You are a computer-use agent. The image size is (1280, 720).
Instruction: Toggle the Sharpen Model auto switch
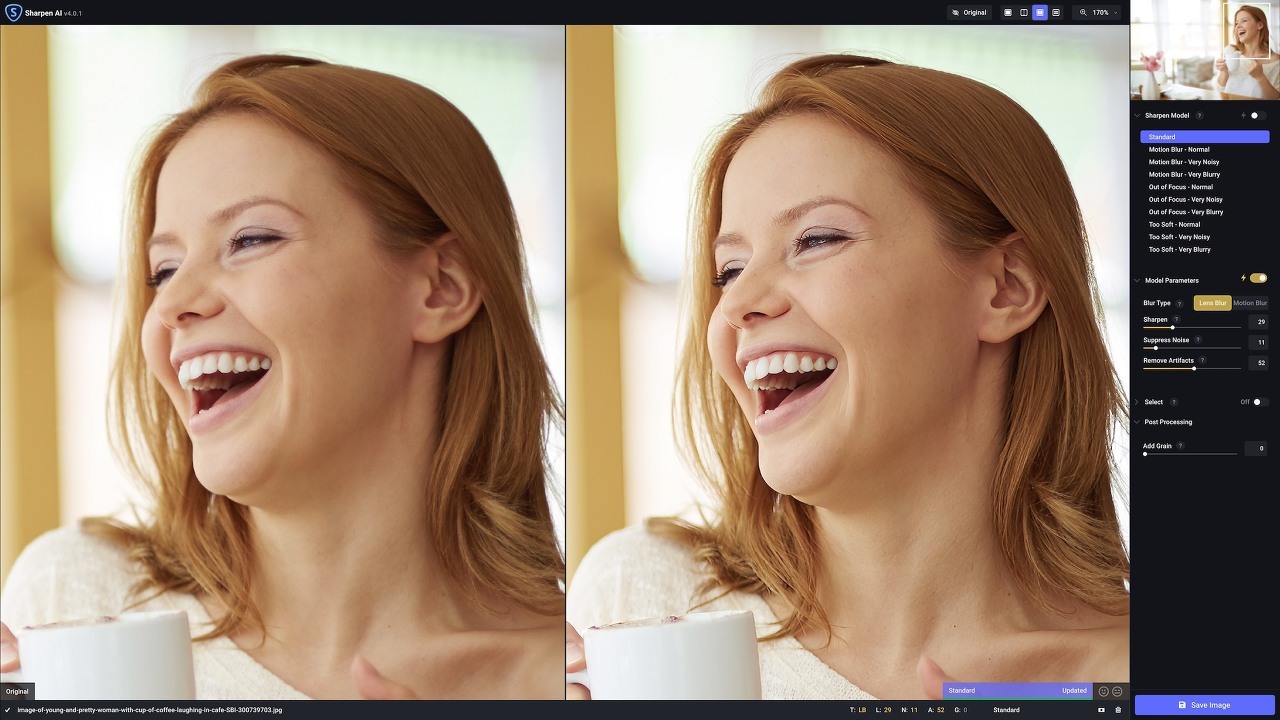pos(1257,116)
